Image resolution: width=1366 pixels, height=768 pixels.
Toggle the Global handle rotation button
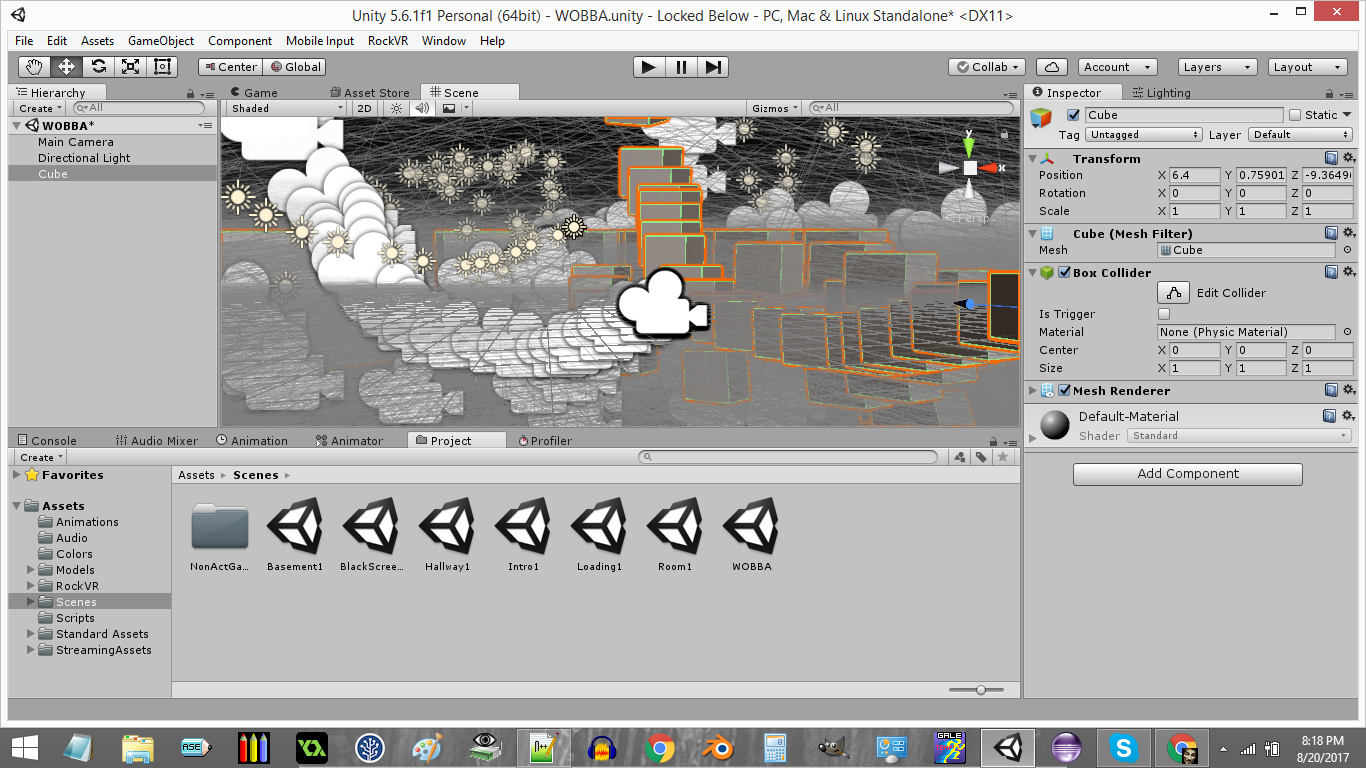tap(294, 67)
